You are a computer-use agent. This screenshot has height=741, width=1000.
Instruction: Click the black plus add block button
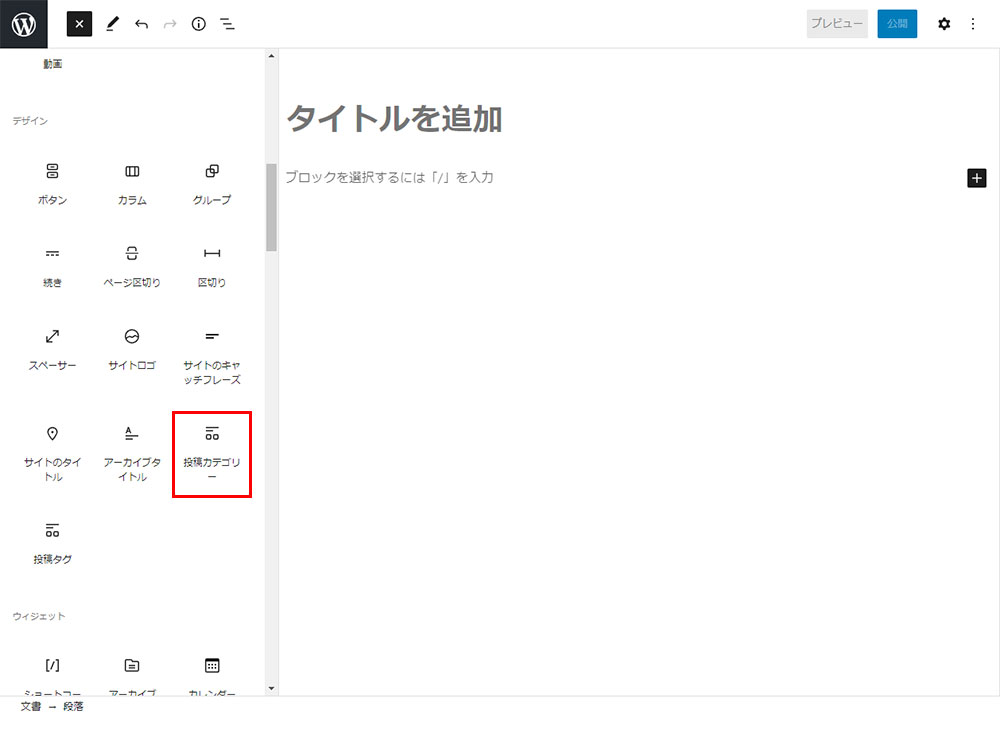pyautogui.click(x=977, y=178)
